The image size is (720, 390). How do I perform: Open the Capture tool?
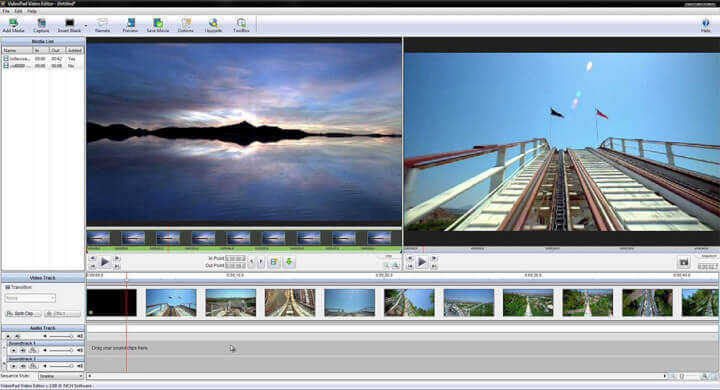pos(41,25)
